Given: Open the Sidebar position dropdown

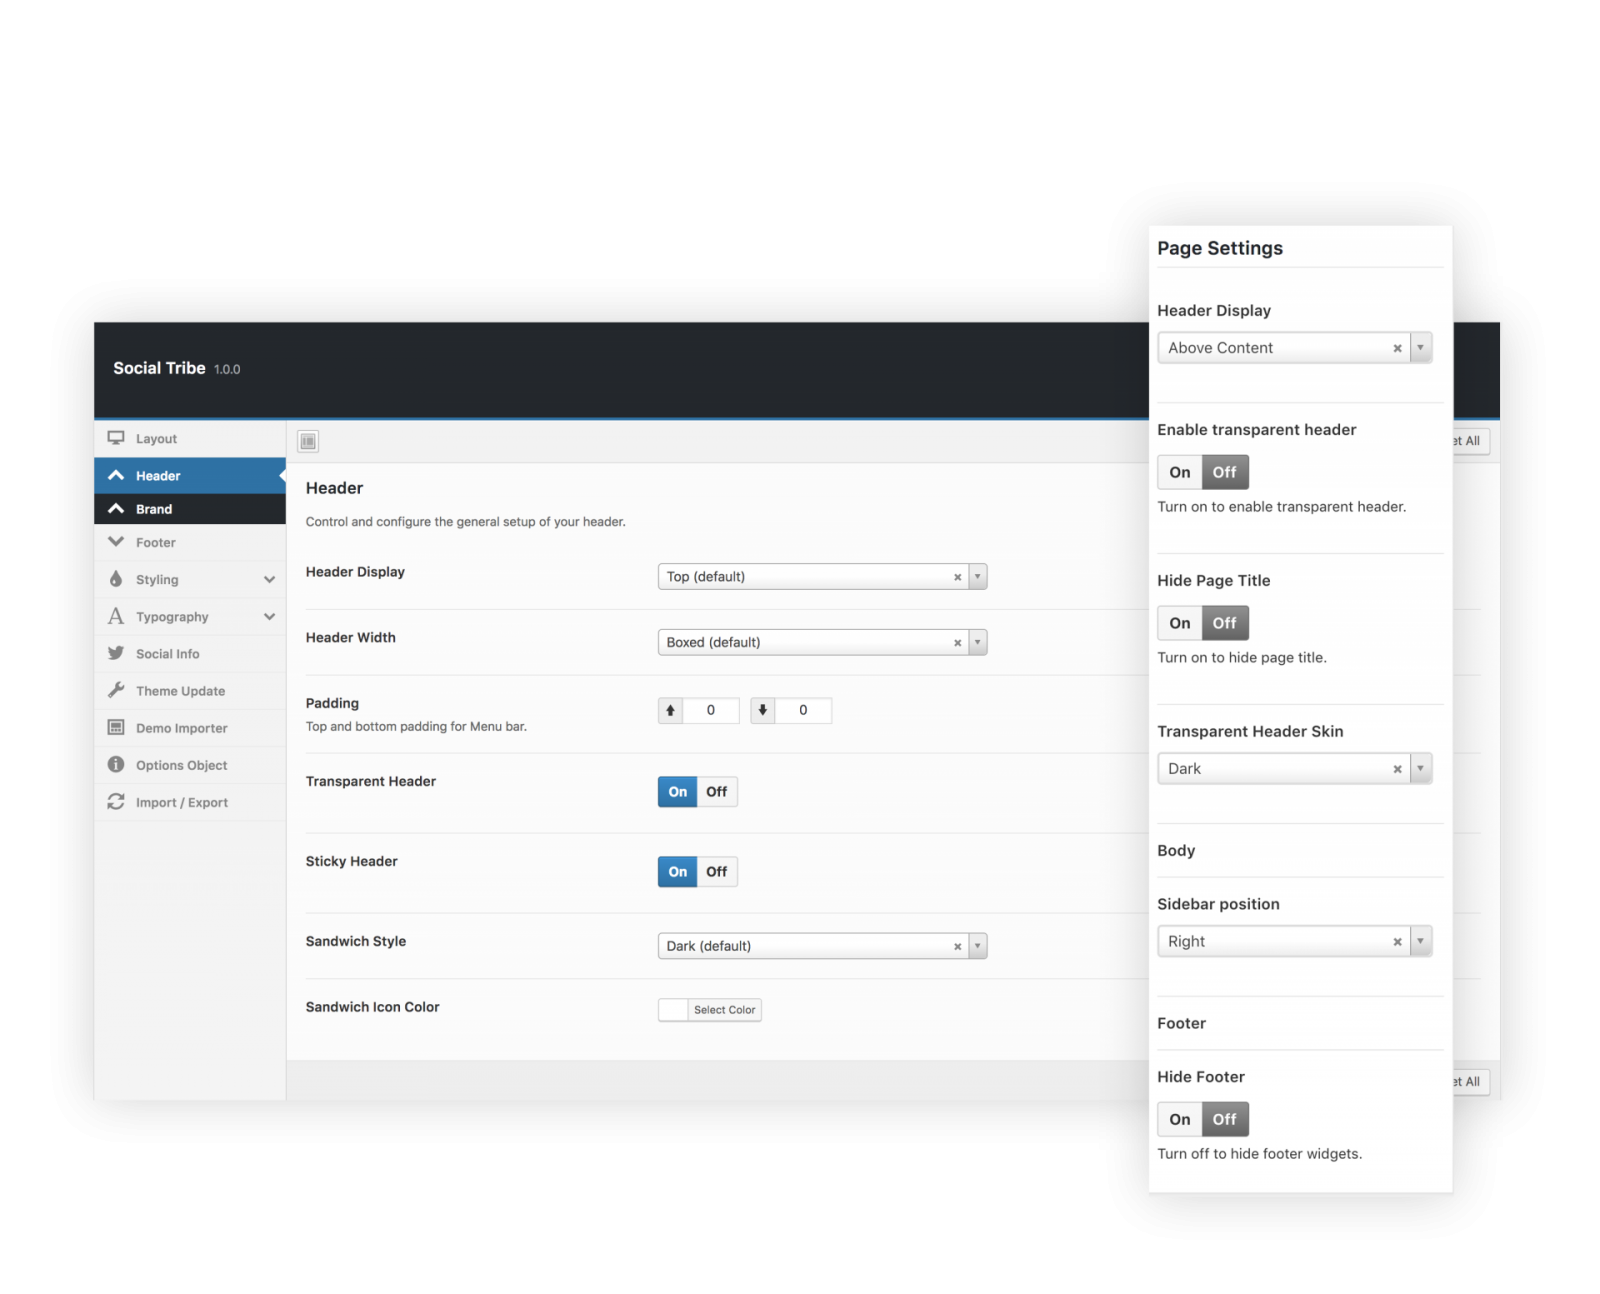Looking at the screenshot, I should point(1421,940).
